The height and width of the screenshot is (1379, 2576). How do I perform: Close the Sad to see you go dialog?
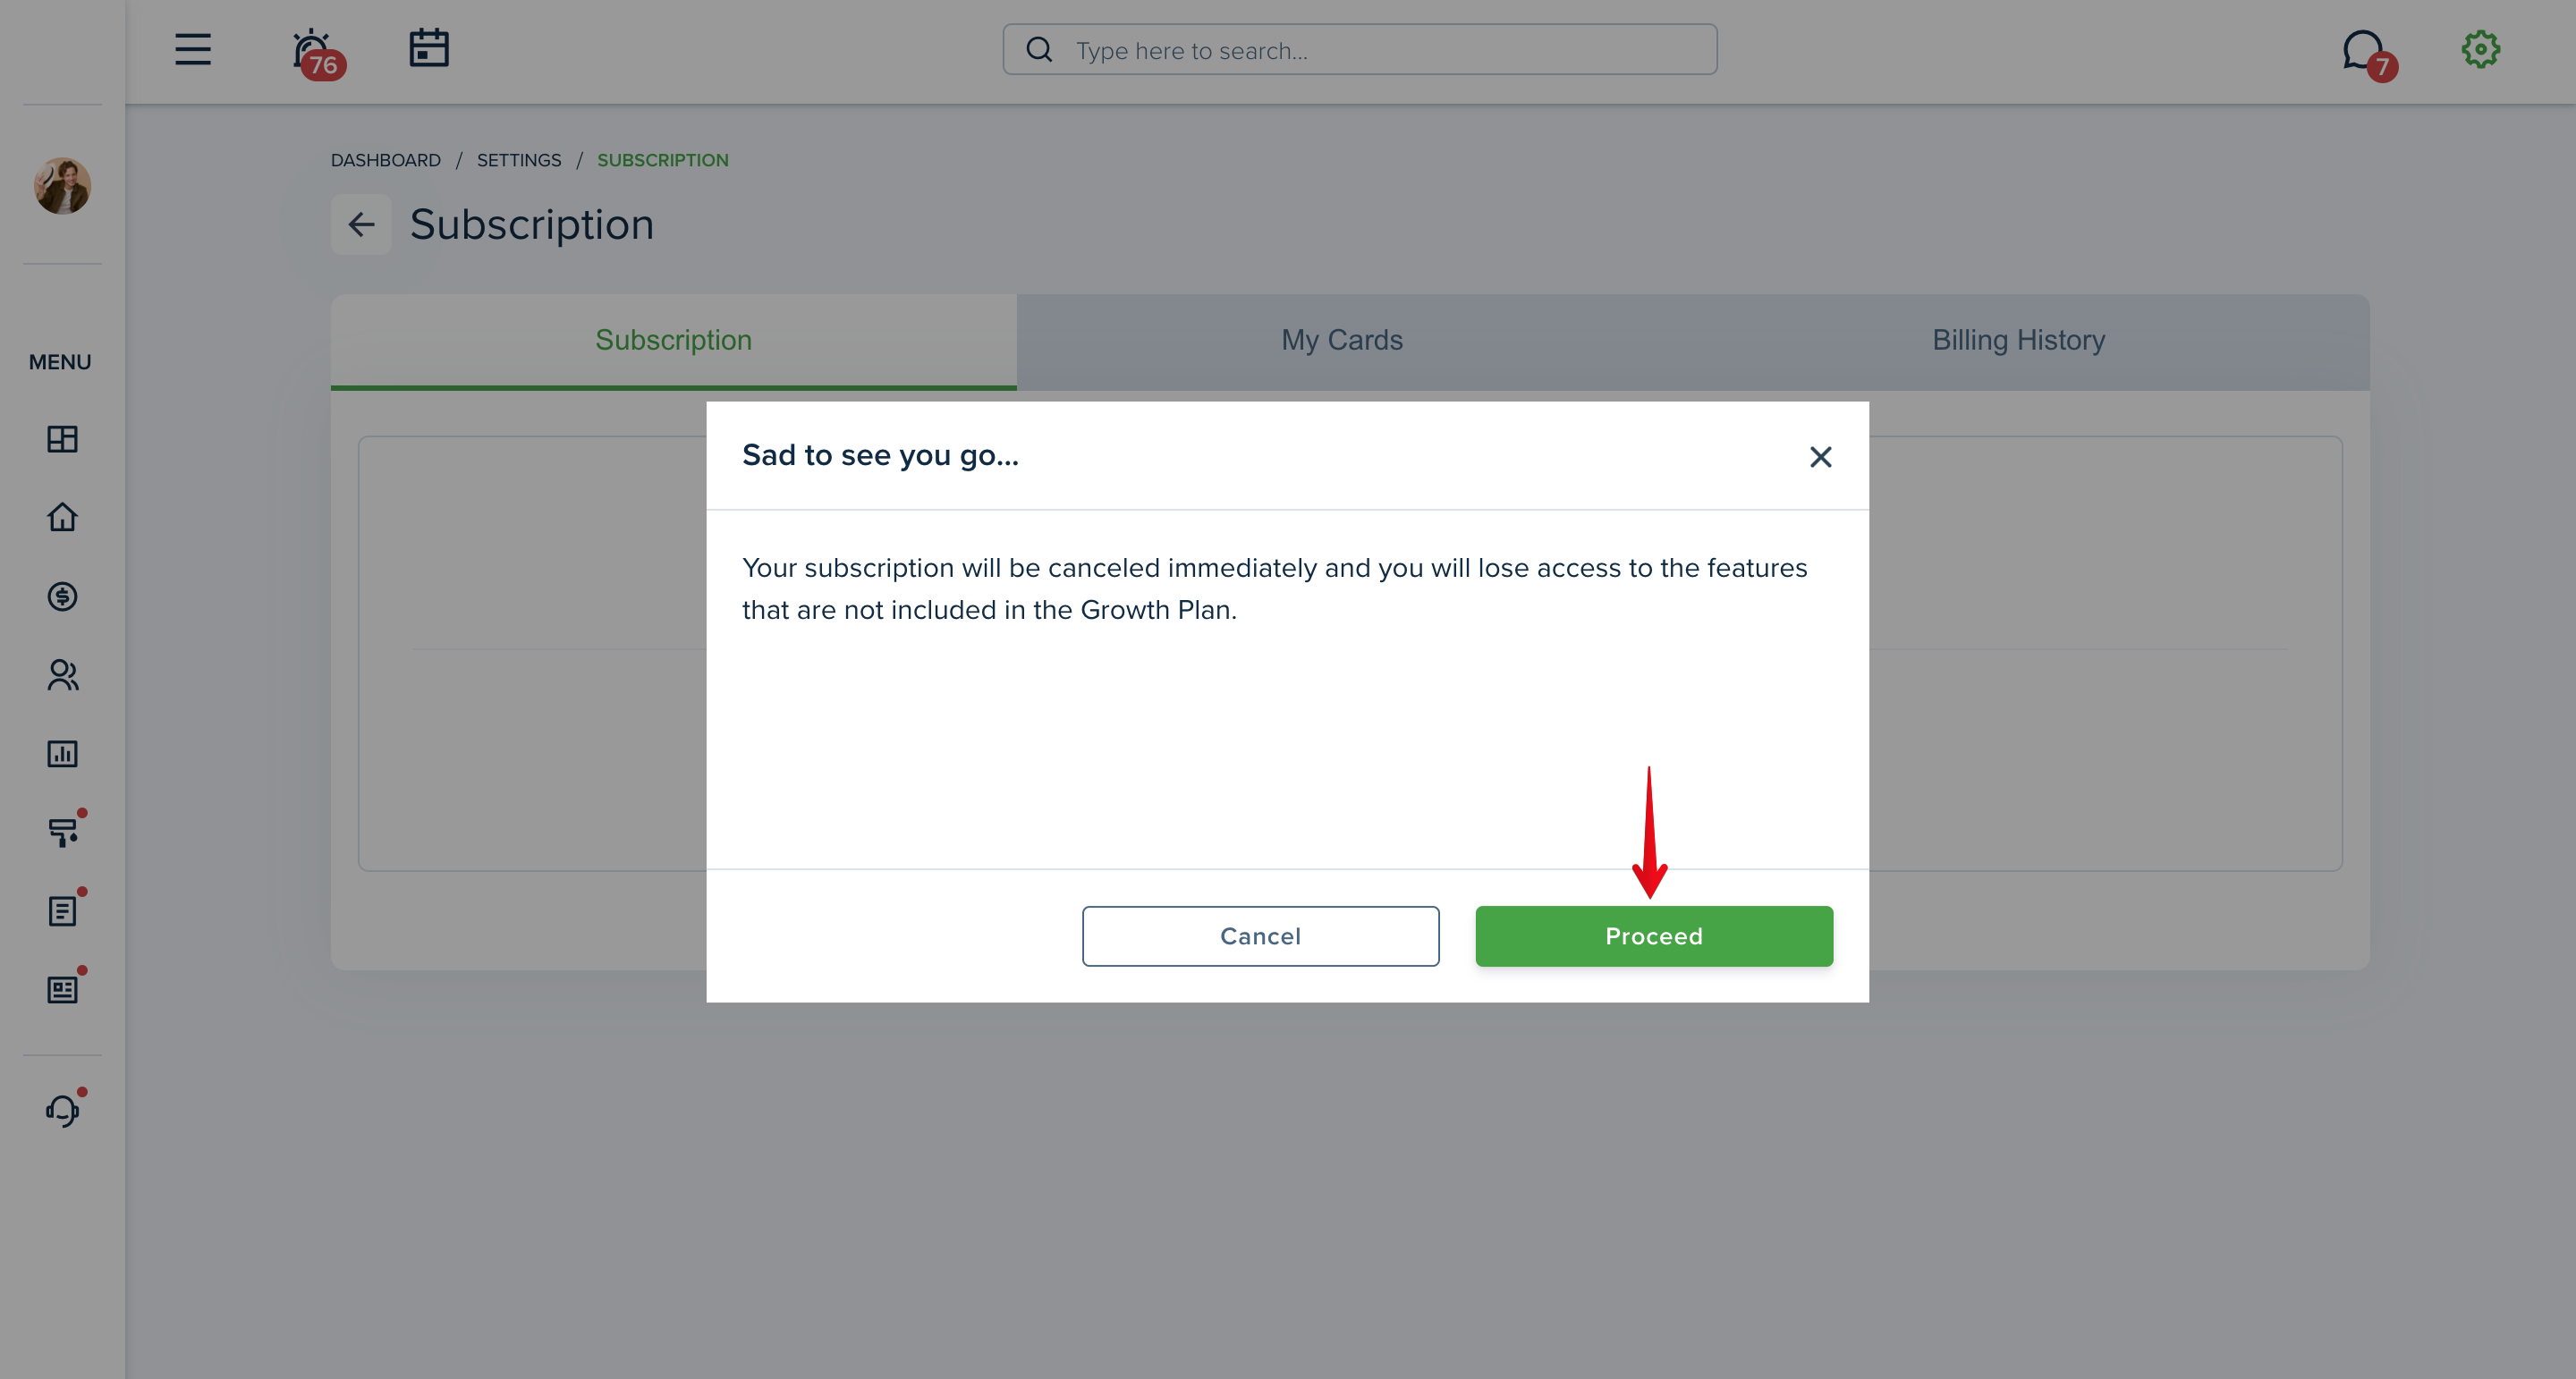(x=1820, y=457)
